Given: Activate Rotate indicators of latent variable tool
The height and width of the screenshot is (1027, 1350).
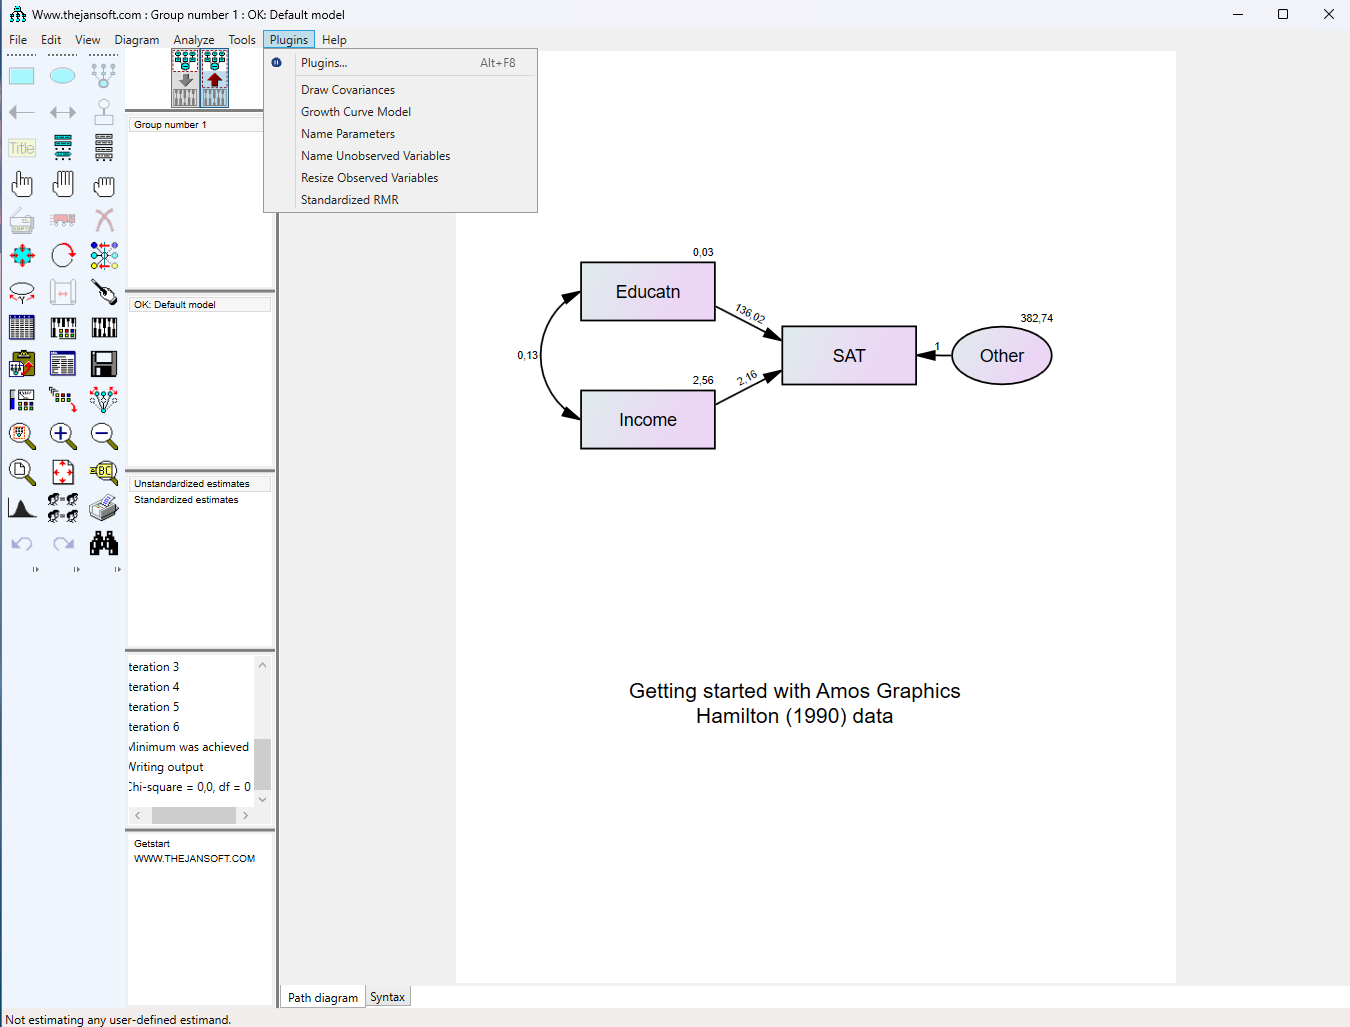Looking at the screenshot, I should click(63, 256).
